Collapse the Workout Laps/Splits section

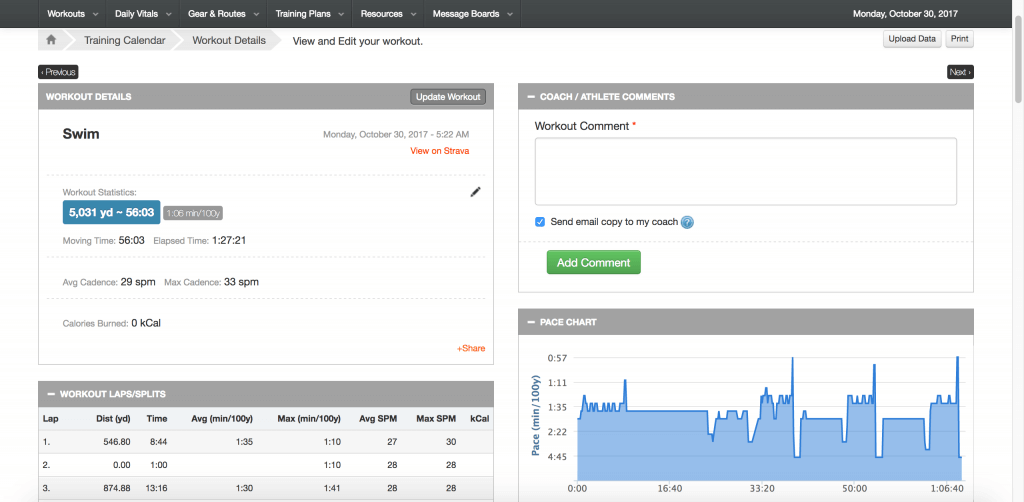pos(50,395)
